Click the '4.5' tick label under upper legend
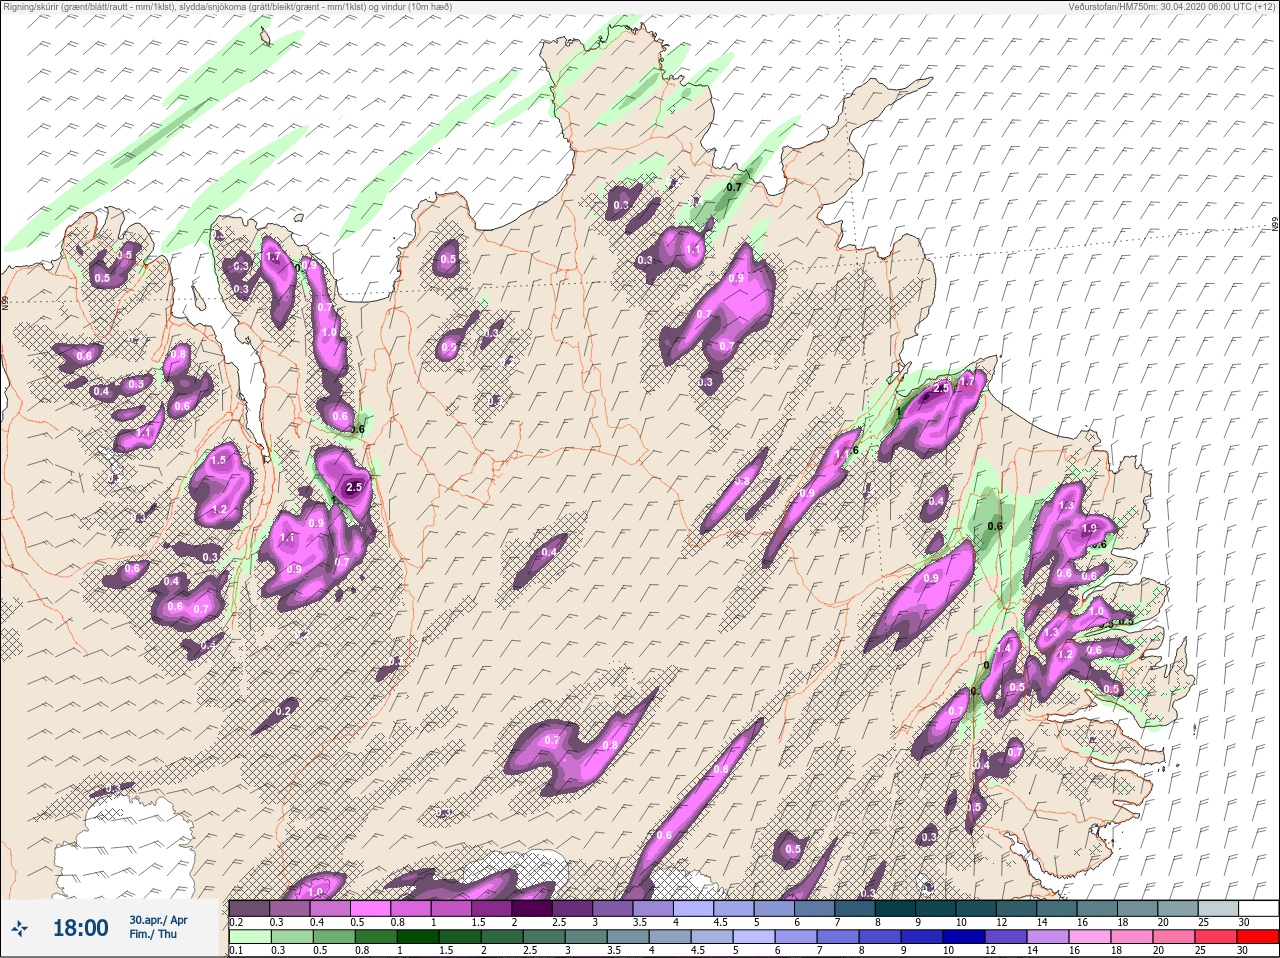 click(x=721, y=921)
